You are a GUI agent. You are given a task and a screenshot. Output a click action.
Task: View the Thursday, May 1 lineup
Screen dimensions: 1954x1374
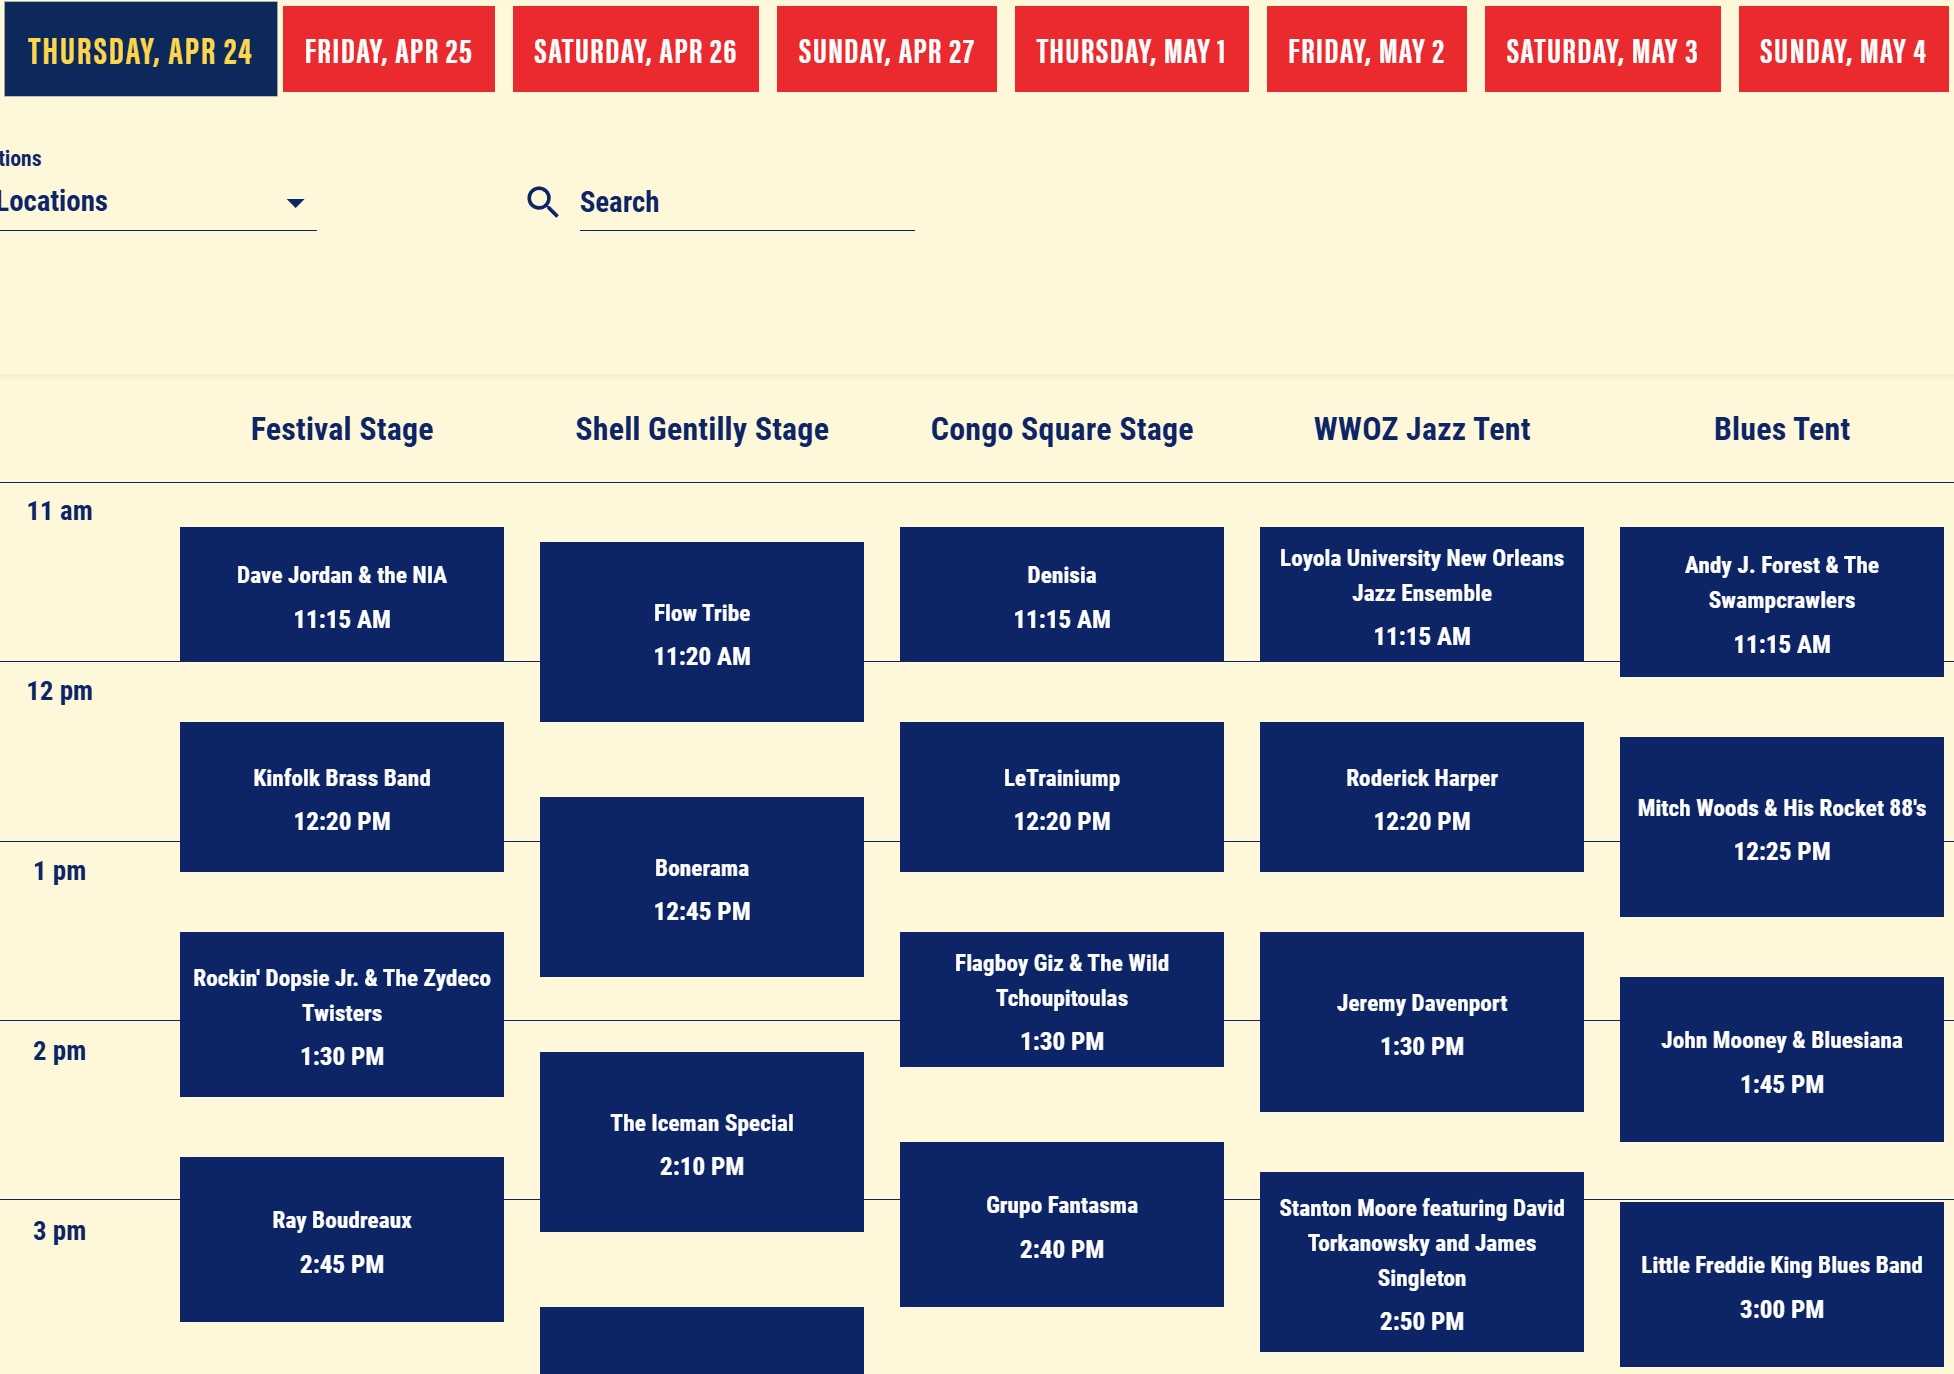click(x=1131, y=51)
